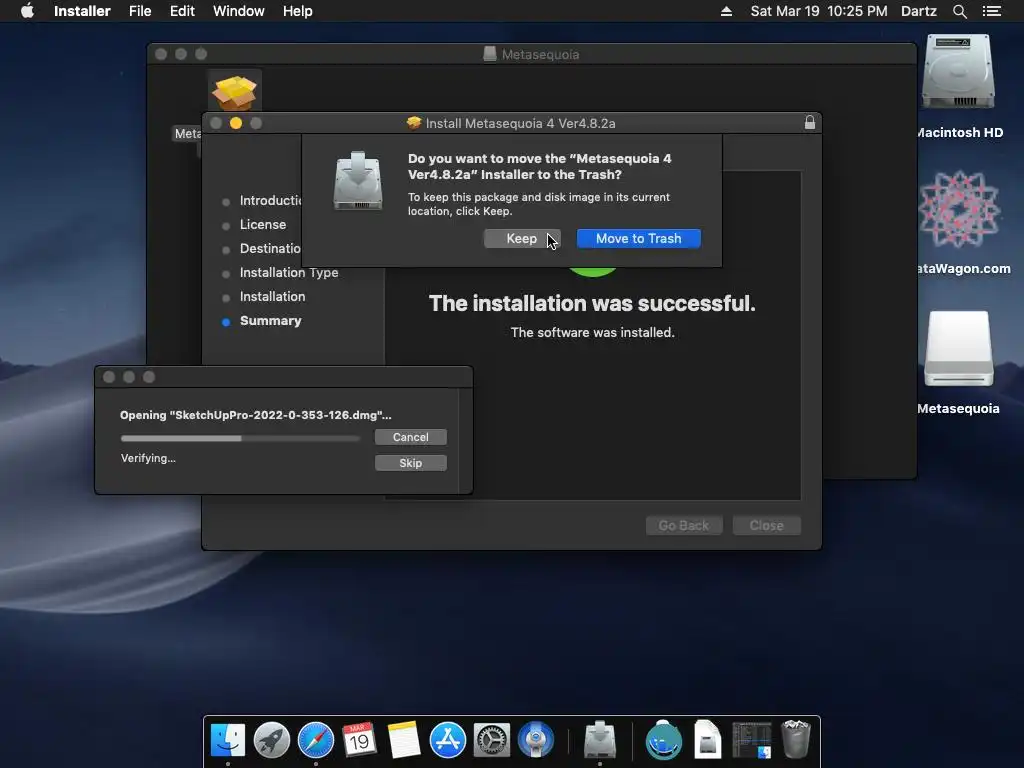Click the Introduction step in sidebar
Screen dimensions: 1024x768
(x=270, y=200)
